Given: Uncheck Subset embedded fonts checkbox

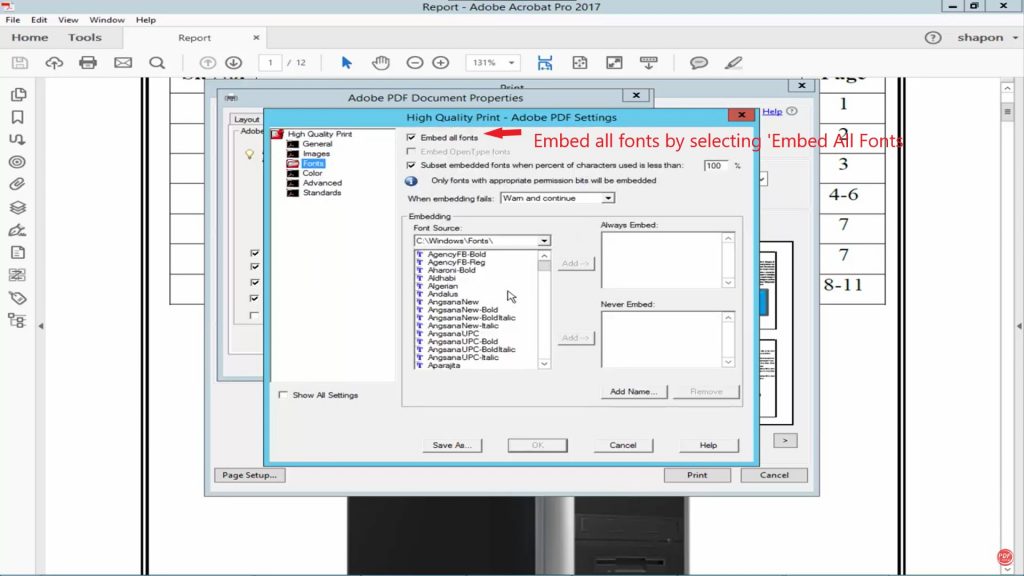Looking at the screenshot, I should tap(411, 165).
